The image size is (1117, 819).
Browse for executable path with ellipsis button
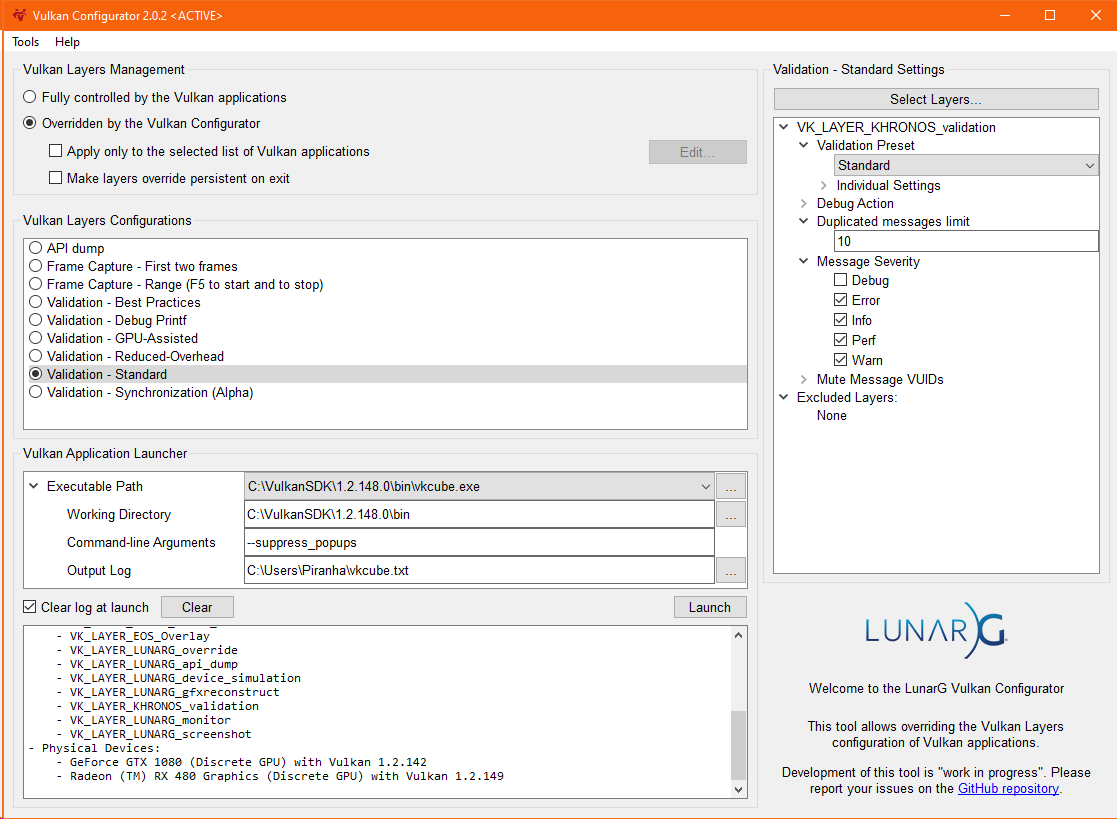click(x=731, y=487)
